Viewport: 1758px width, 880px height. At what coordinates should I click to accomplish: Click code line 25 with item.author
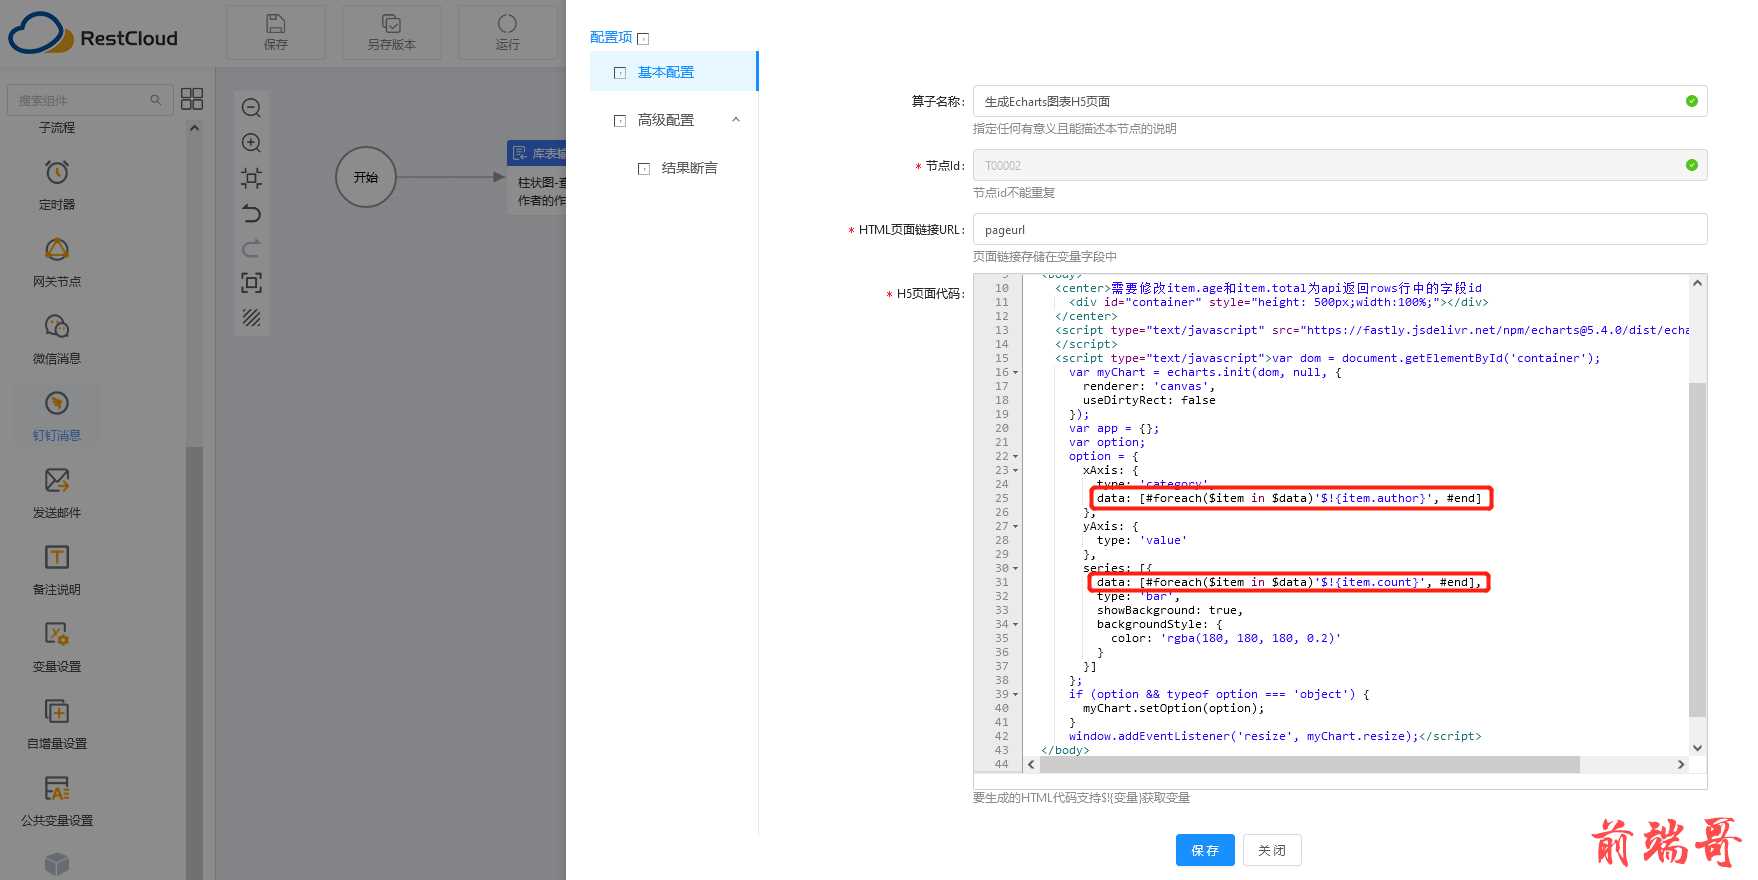tap(1290, 498)
